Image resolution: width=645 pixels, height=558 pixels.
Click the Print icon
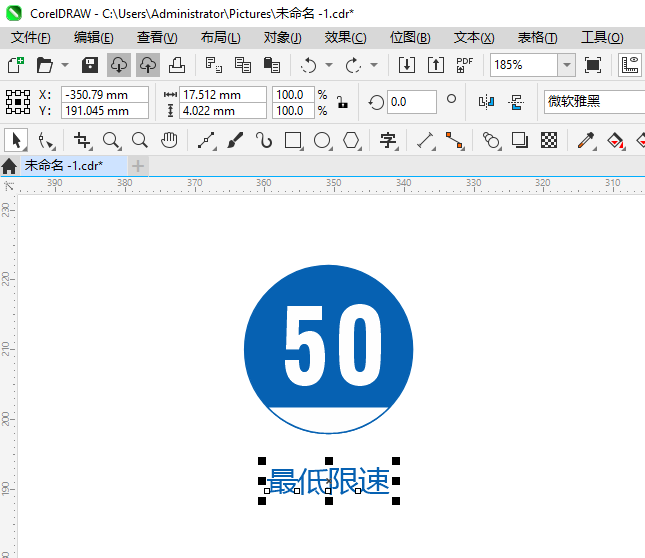[177, 65]
